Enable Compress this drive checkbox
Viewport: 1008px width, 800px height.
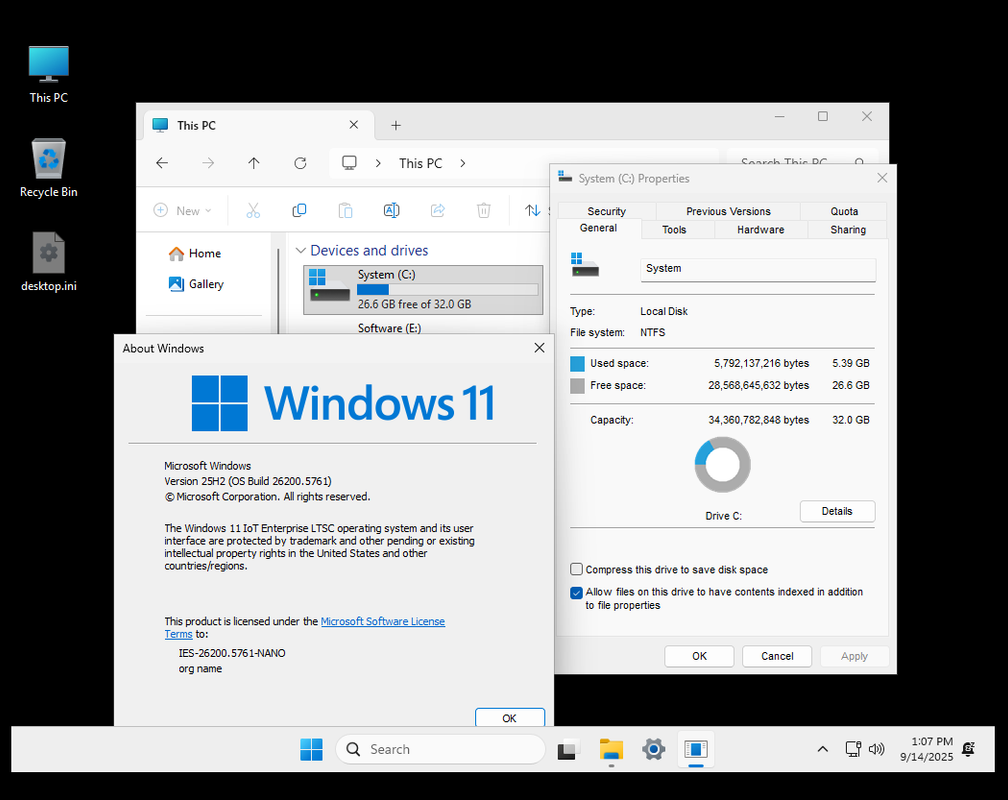[577, 569]
